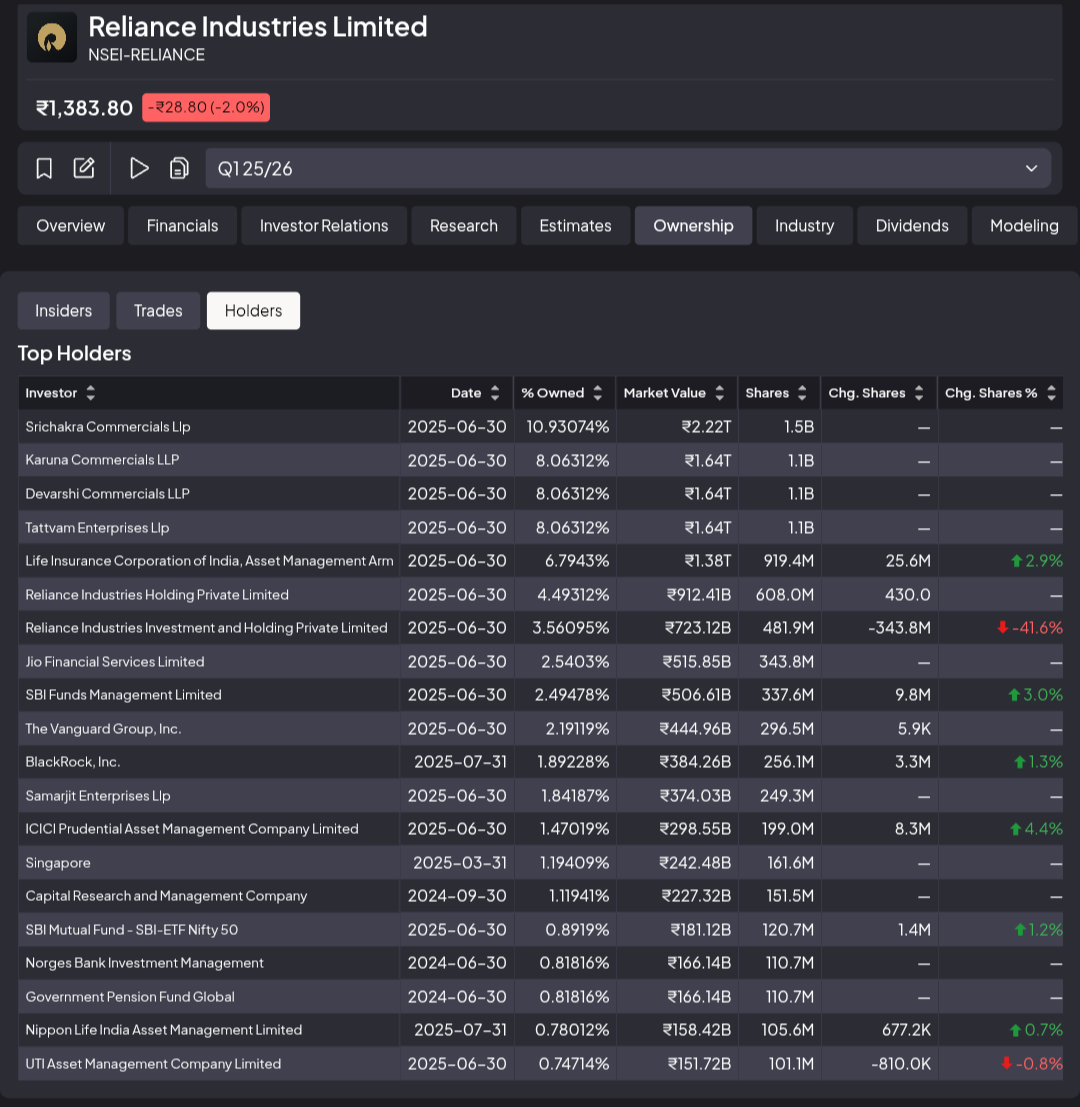Go to the Modeling tab
This screenshot has height=1107, width=1080.
(x=1024, y=226)
